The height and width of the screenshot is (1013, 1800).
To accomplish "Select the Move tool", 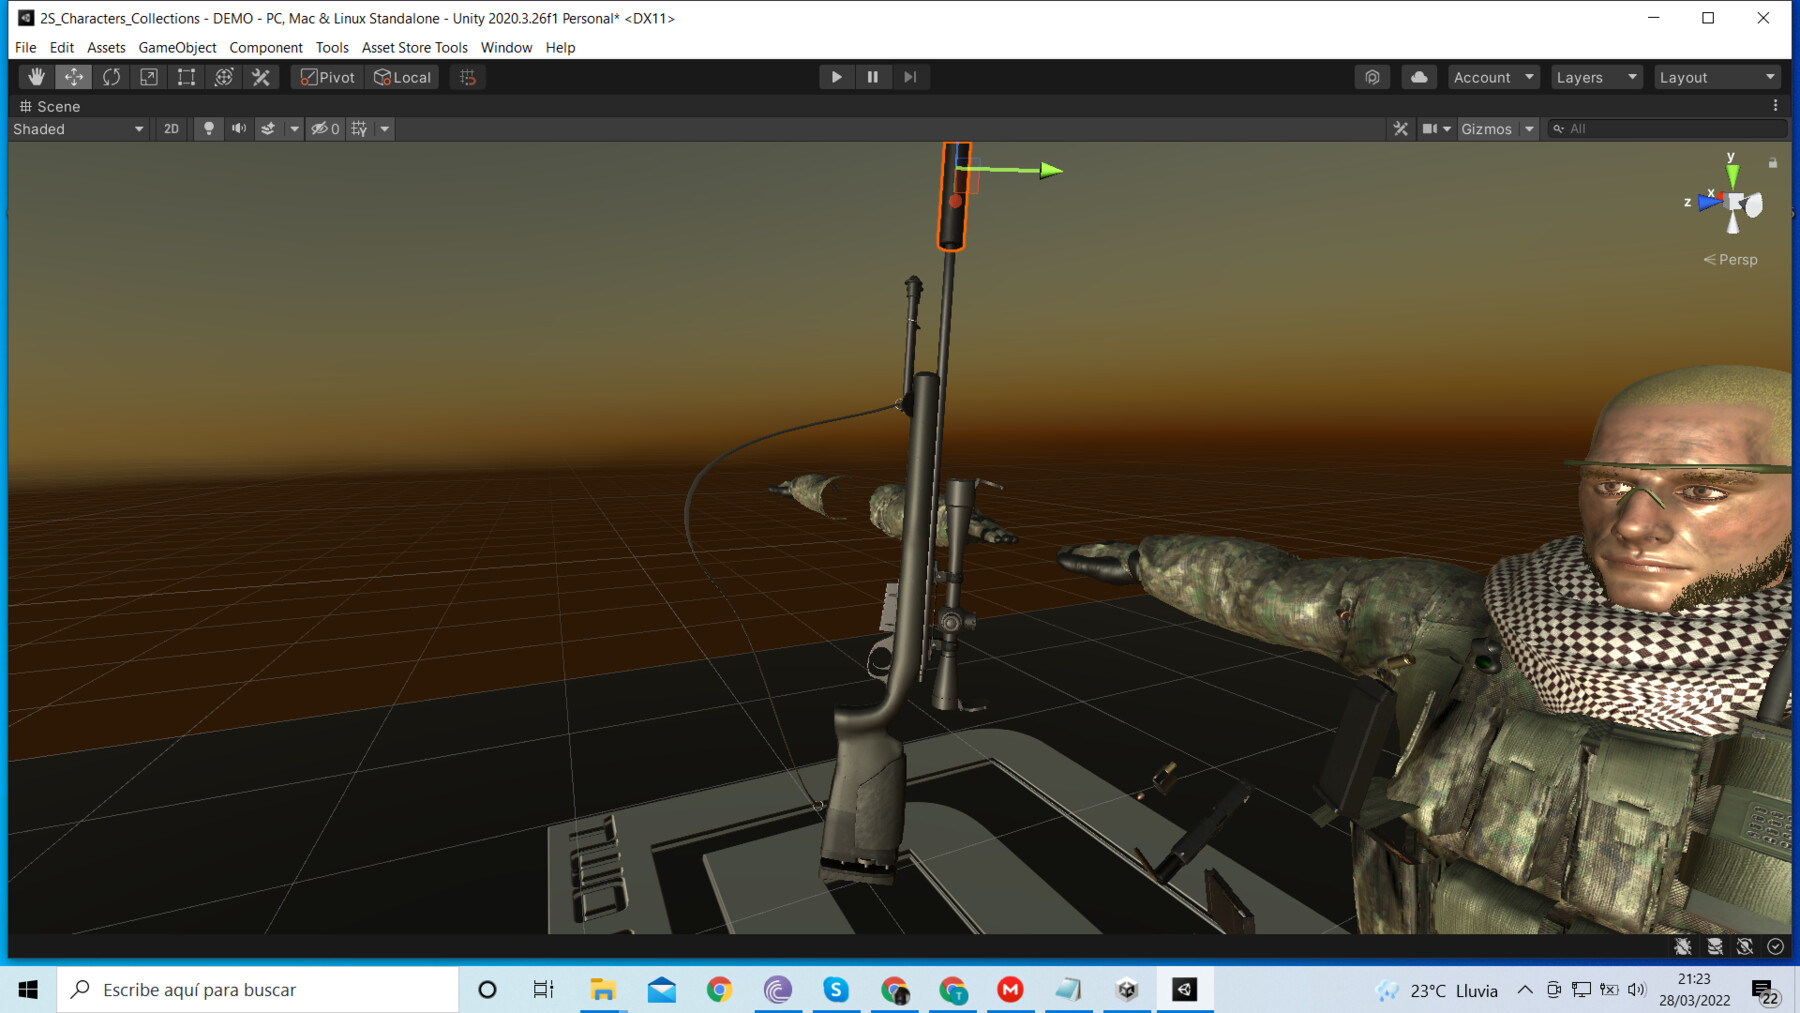I will click(x=74, y=77).
